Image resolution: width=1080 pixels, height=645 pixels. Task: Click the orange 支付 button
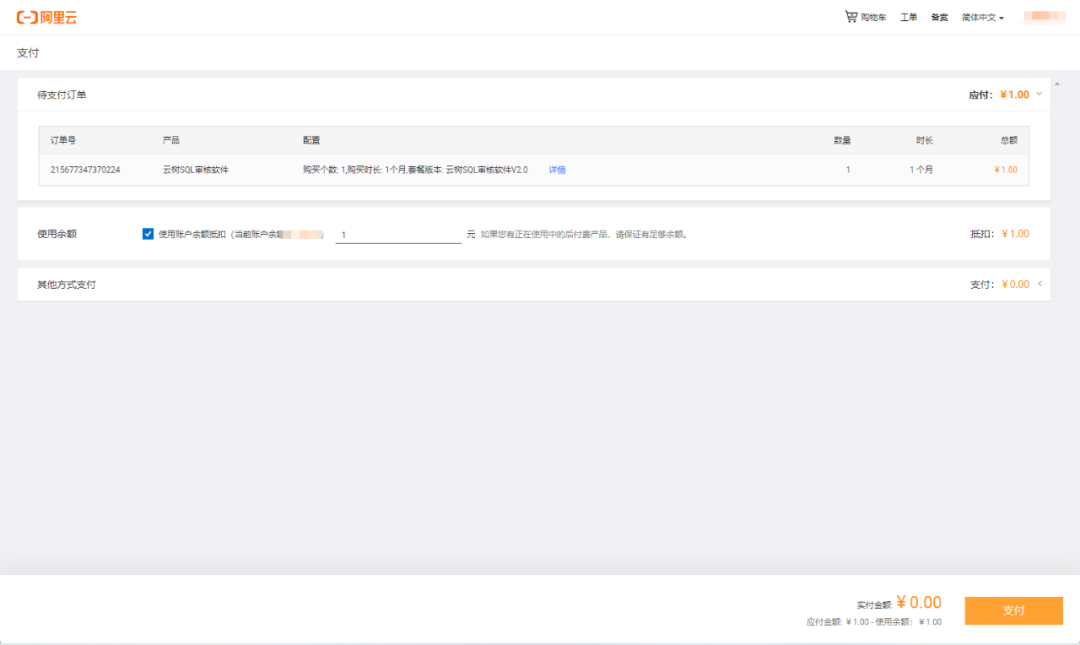click(1013, 611)
